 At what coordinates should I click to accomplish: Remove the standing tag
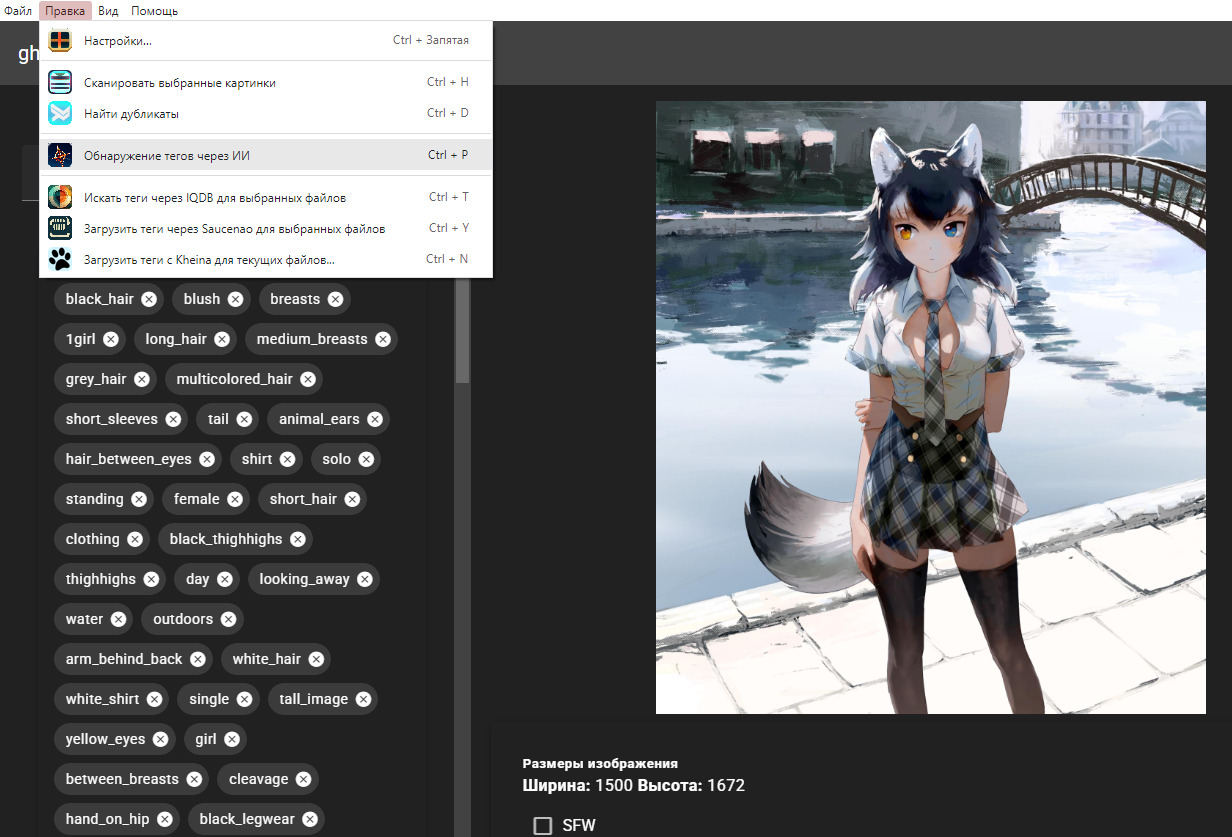coord(139,499)
